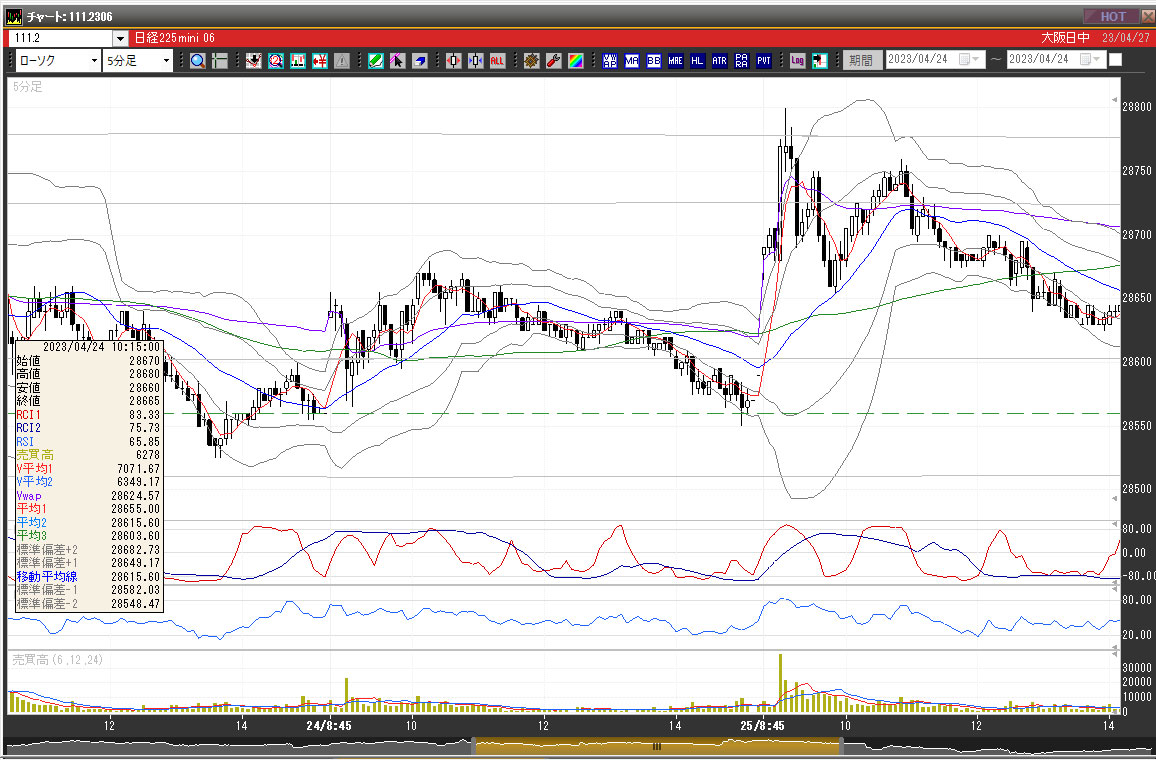Click the 24/8:45 time axis label
This screenshot has width=1156, height=760.
330,725
